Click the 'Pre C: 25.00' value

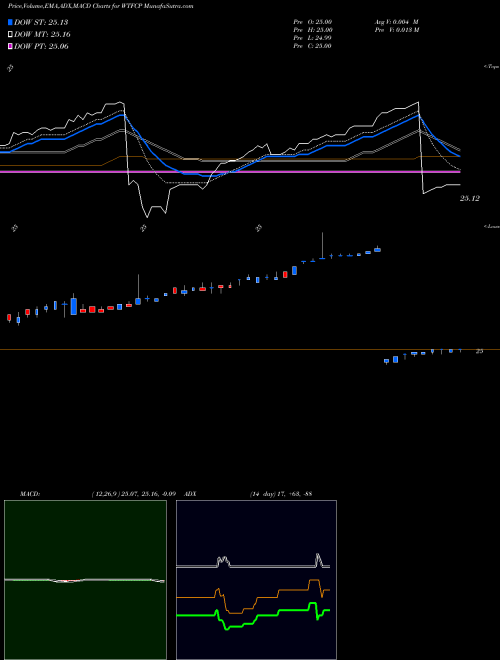pyautogui.click(x=312, y=46)
